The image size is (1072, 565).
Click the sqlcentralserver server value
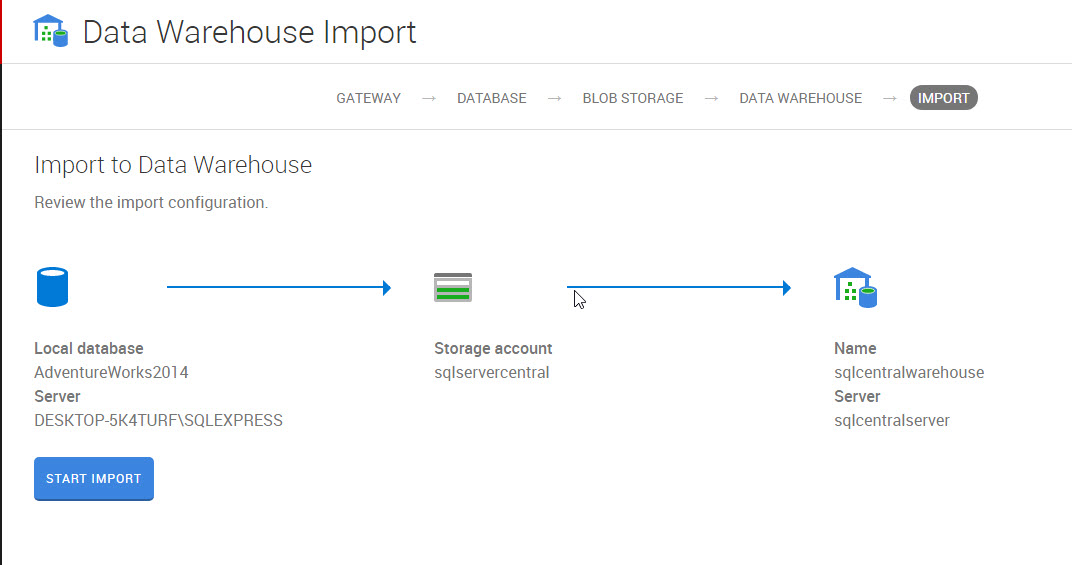[x=891, y=421]
